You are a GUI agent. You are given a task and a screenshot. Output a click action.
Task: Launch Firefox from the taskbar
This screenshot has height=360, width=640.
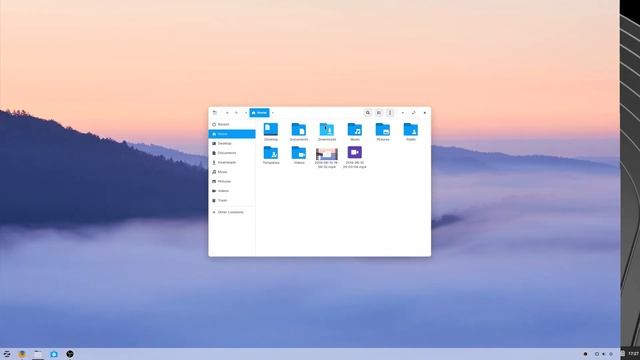click(22, 354)
